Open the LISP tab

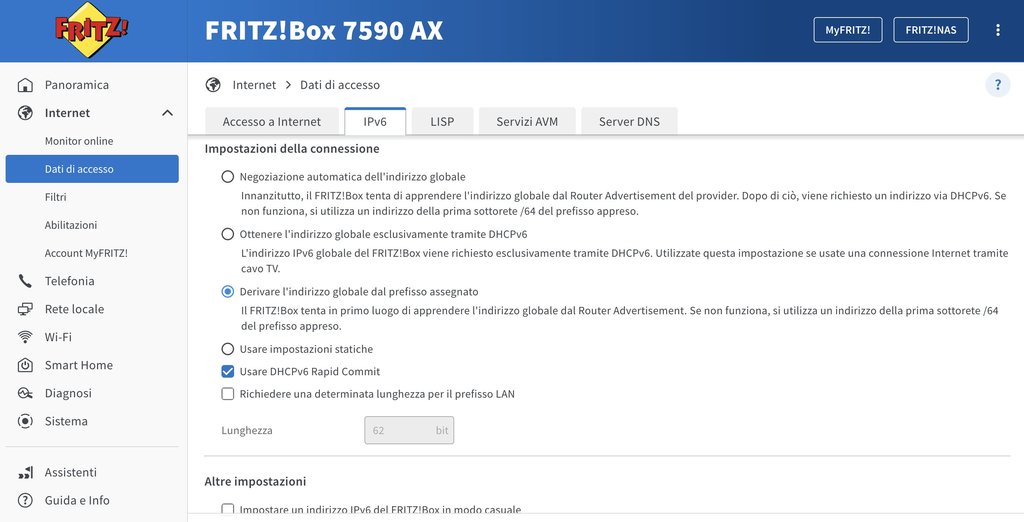click(x=442, y=122)
